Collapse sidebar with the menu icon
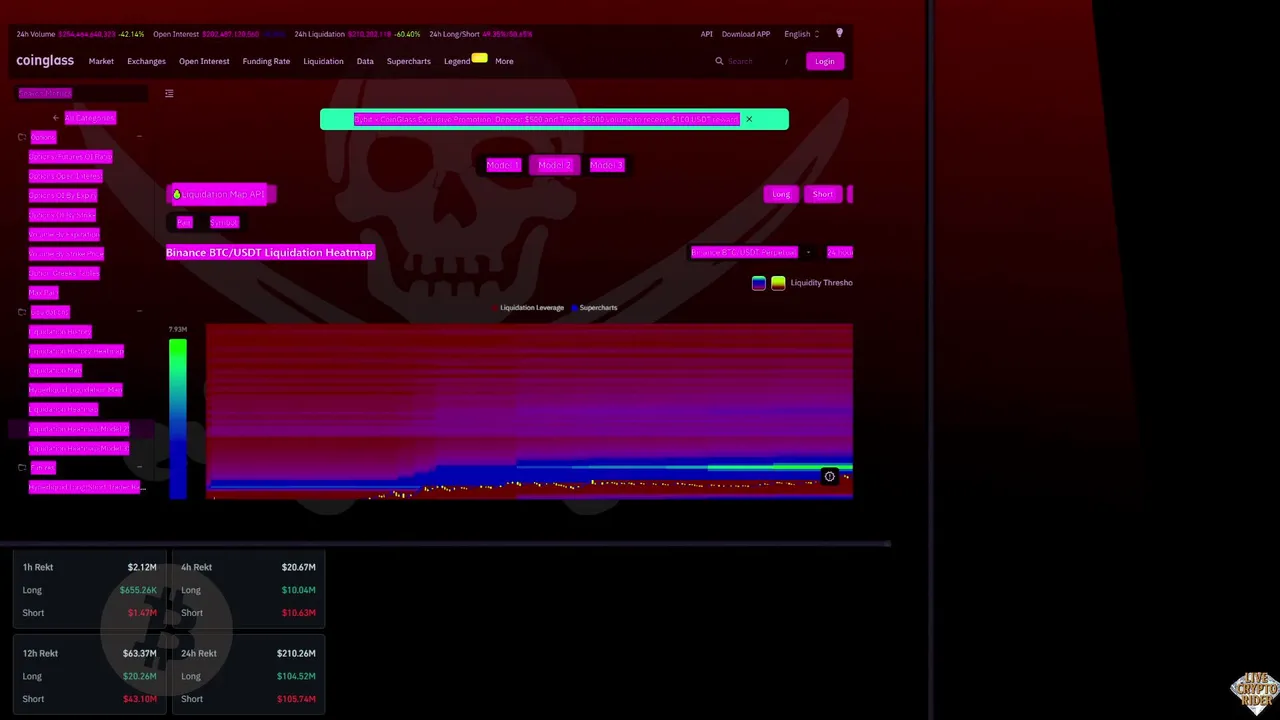The height and width of the screenshot is (720, 1280). [169, 93]
